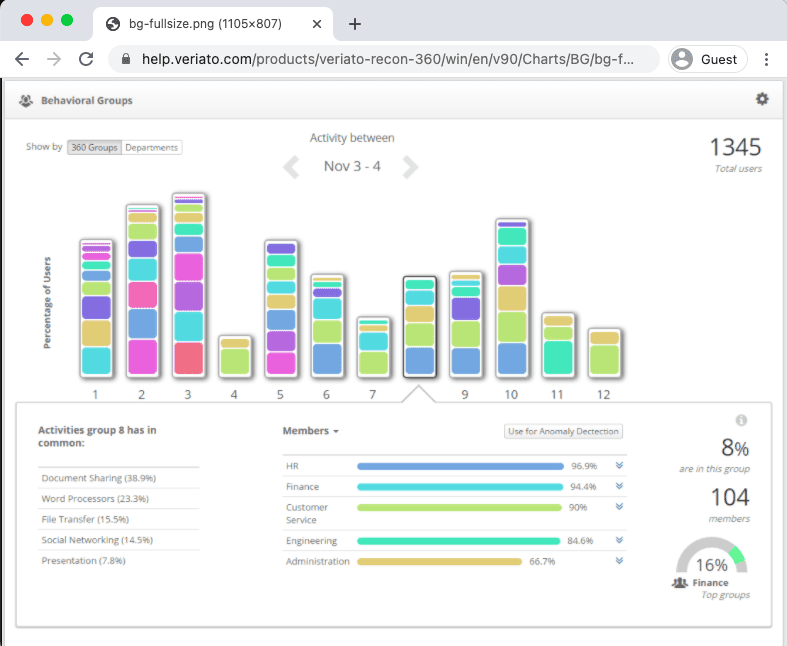Image resolution: width=787 pixels, height=646 pixels.
Task: Click the 8% in this group value
Action: (735, 447)
